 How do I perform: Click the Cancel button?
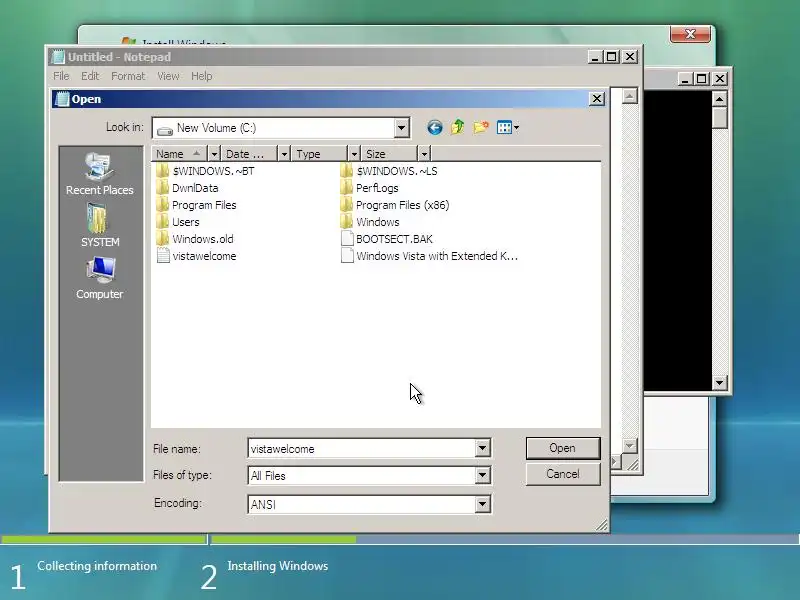(x=563, y=474)
